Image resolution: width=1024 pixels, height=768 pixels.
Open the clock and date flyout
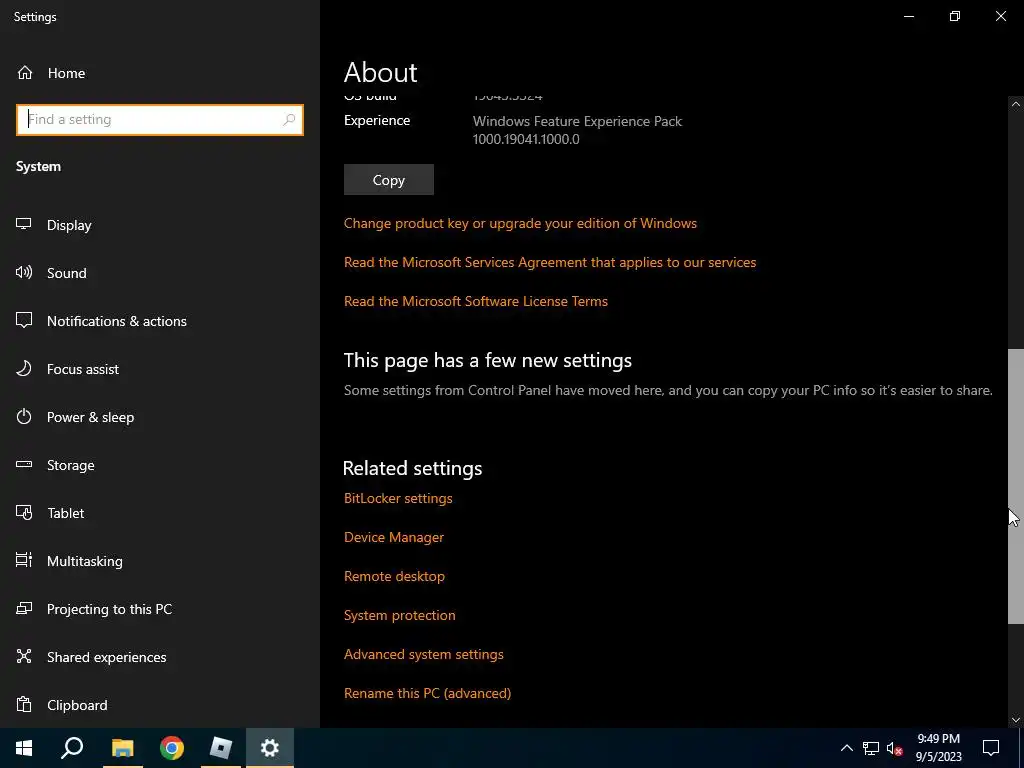[x=938, y=748]
